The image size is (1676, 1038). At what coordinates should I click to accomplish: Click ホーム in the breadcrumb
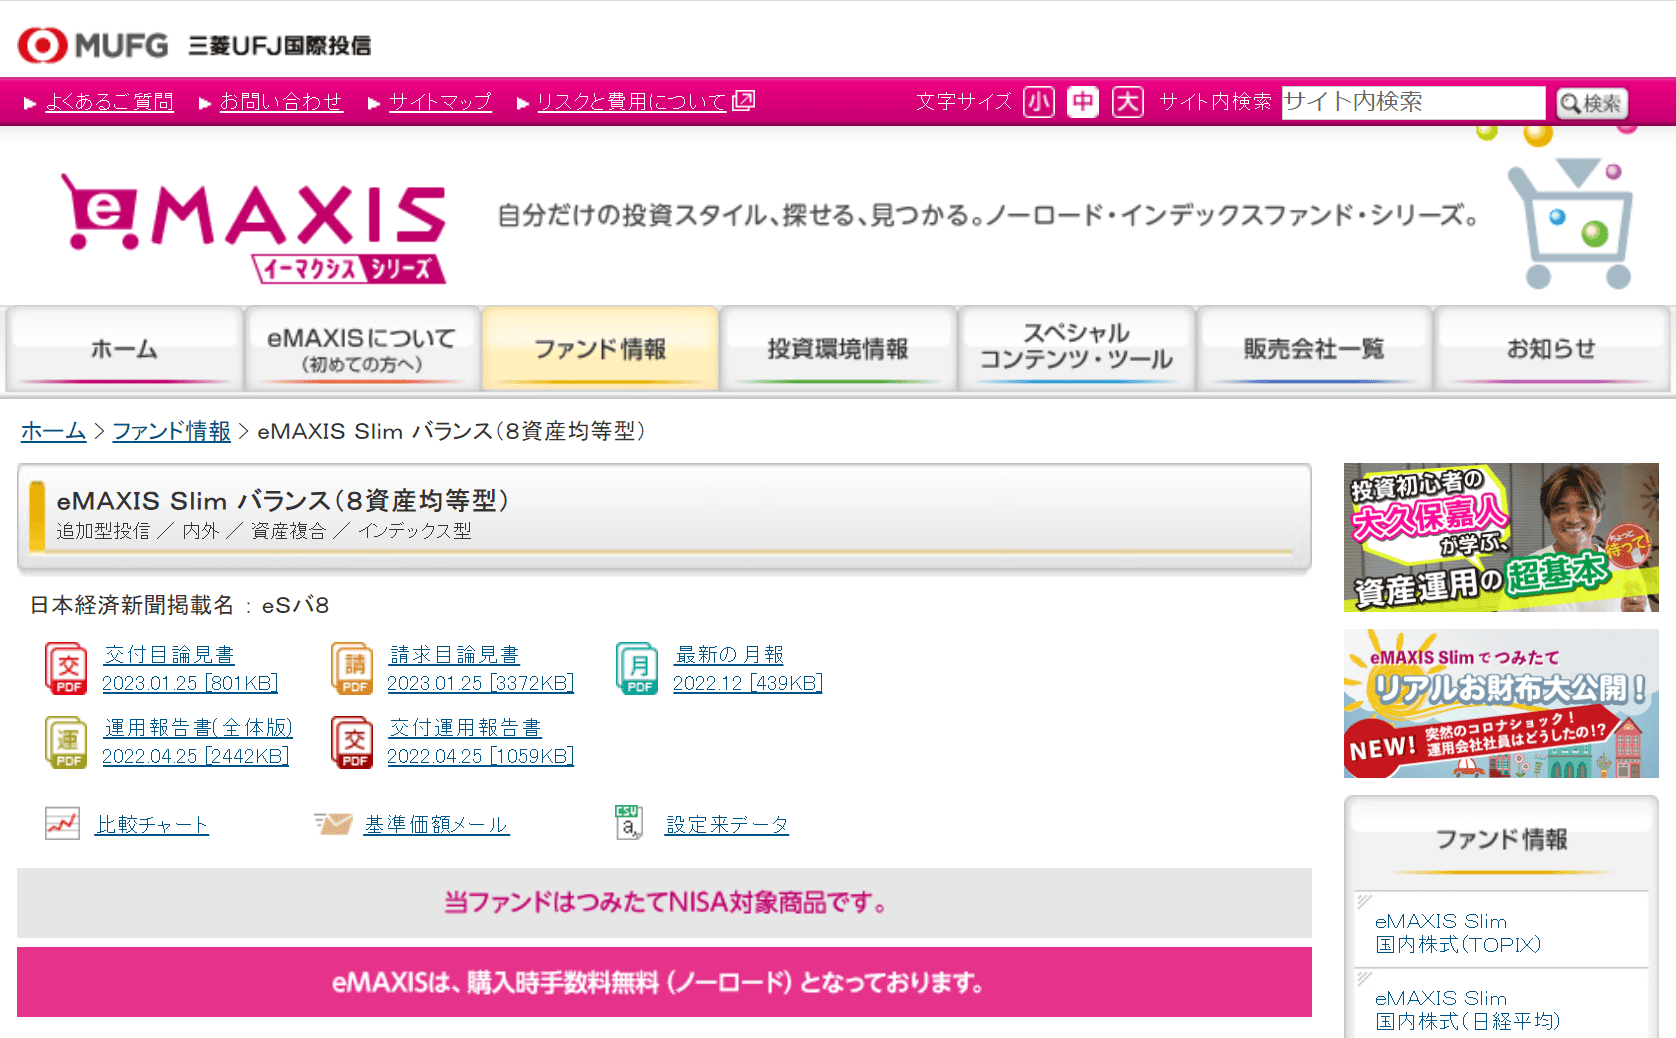pos(54,431)
